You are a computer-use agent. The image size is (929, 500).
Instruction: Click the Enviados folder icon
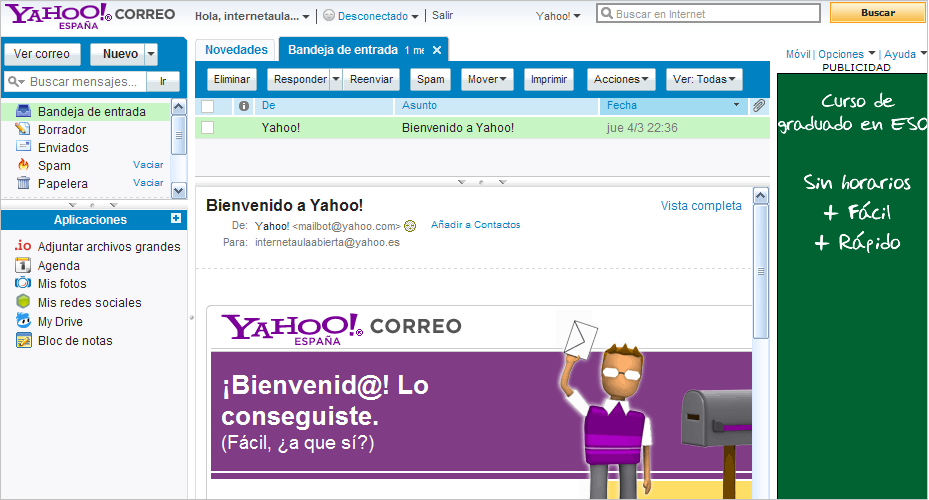tap(23, 146)
